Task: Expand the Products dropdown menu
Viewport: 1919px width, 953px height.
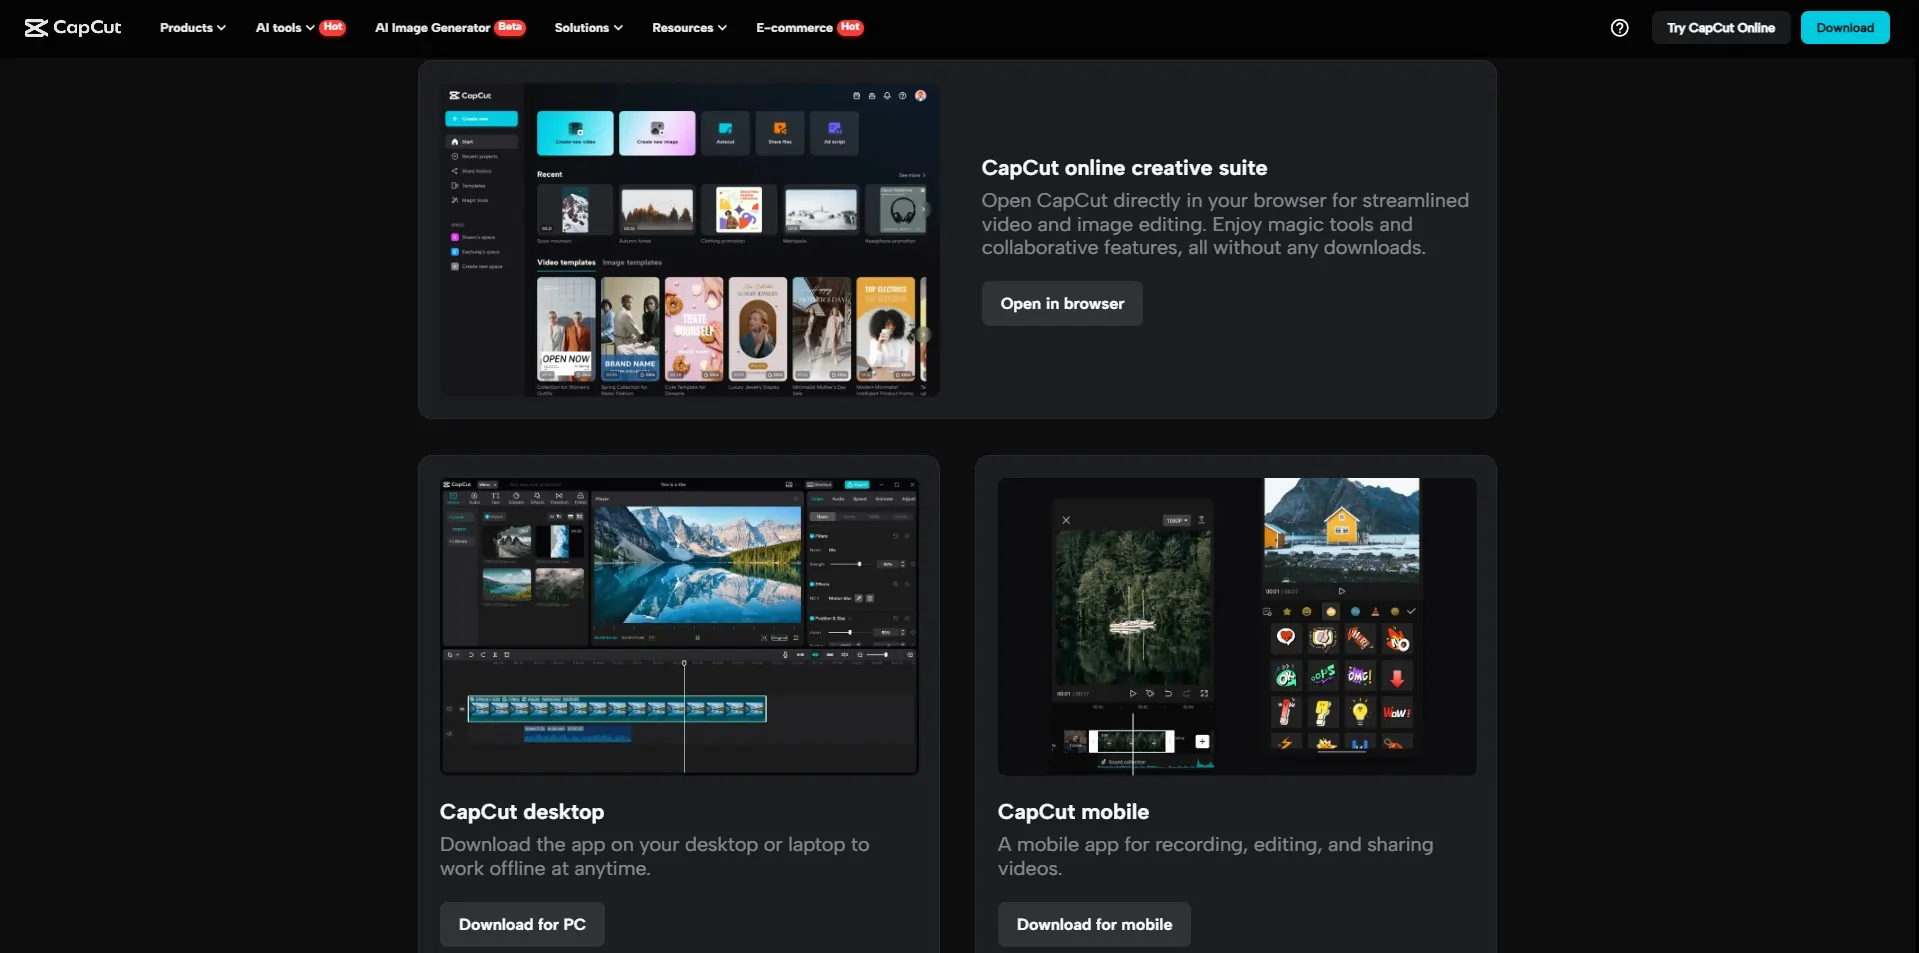Action: click(193, 28)
